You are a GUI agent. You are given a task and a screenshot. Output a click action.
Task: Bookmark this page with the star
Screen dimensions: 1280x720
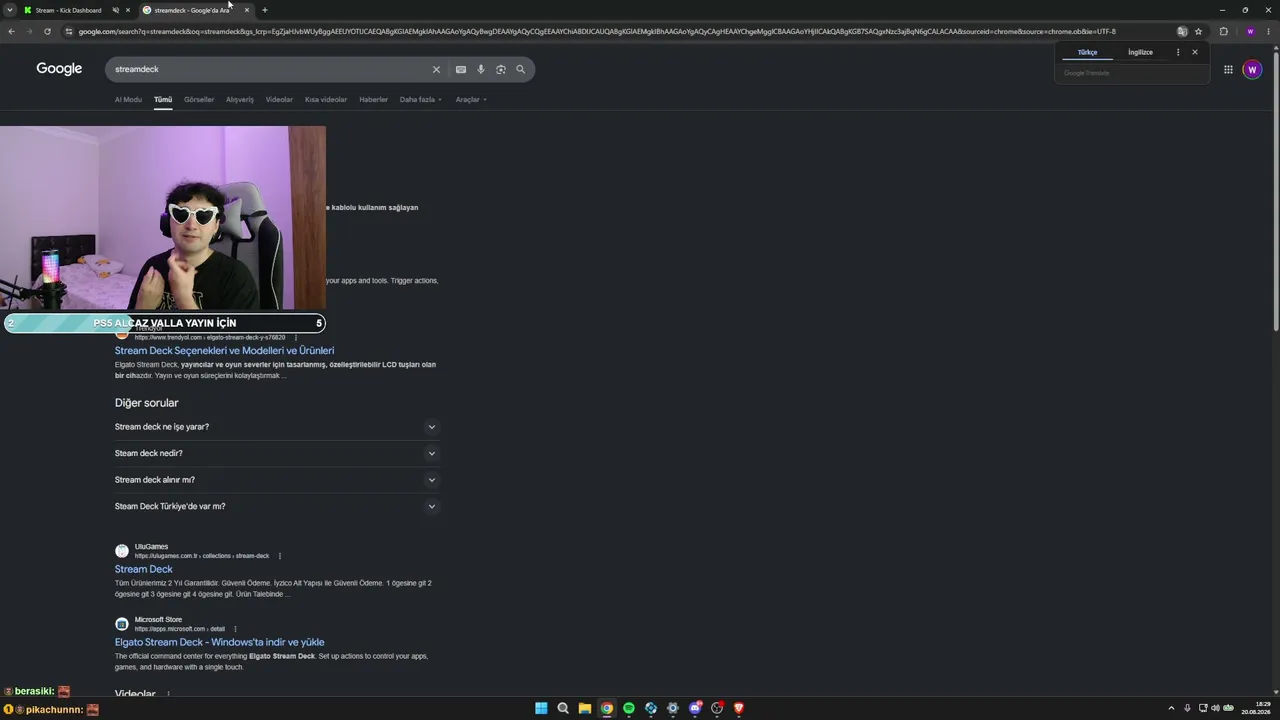click(x=1198, y=31)
